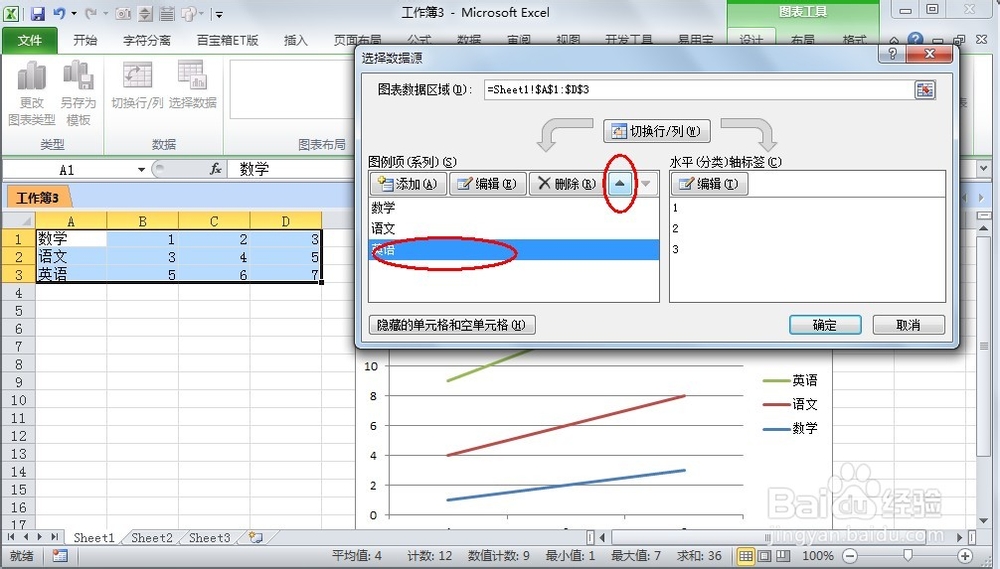This screenshot has width=1000, height=569.
Task: Select axis label 2 in category list
Action: click(x=807, y=228)
